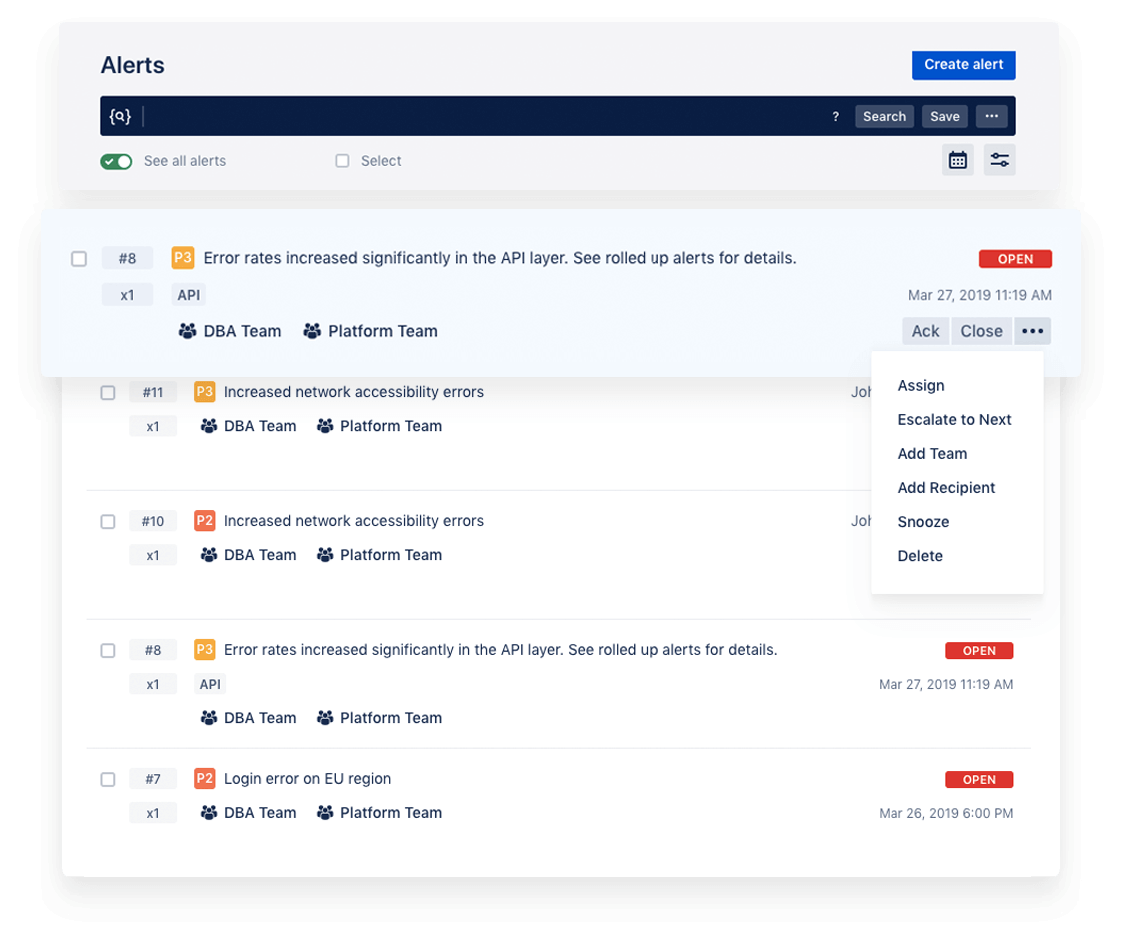Click the DBA Team people icon on alert #8
Viewport: 1125px width, 938px height.
(x=187, y=330)
